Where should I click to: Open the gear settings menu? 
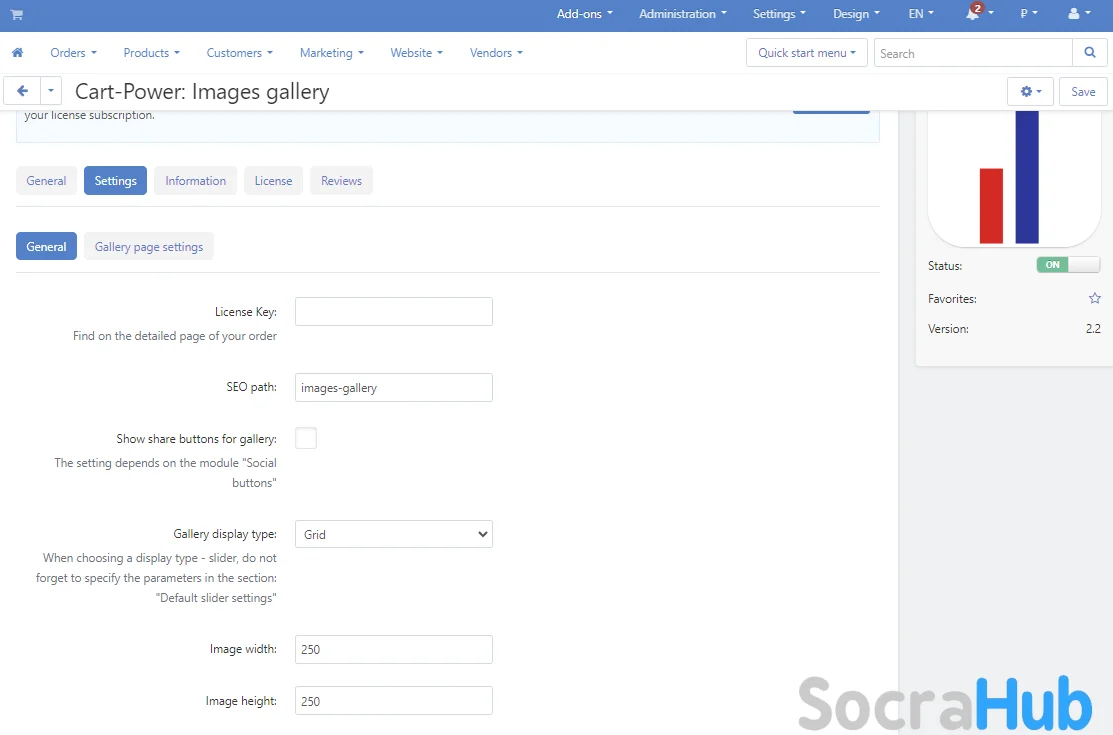click(1030, 91)
